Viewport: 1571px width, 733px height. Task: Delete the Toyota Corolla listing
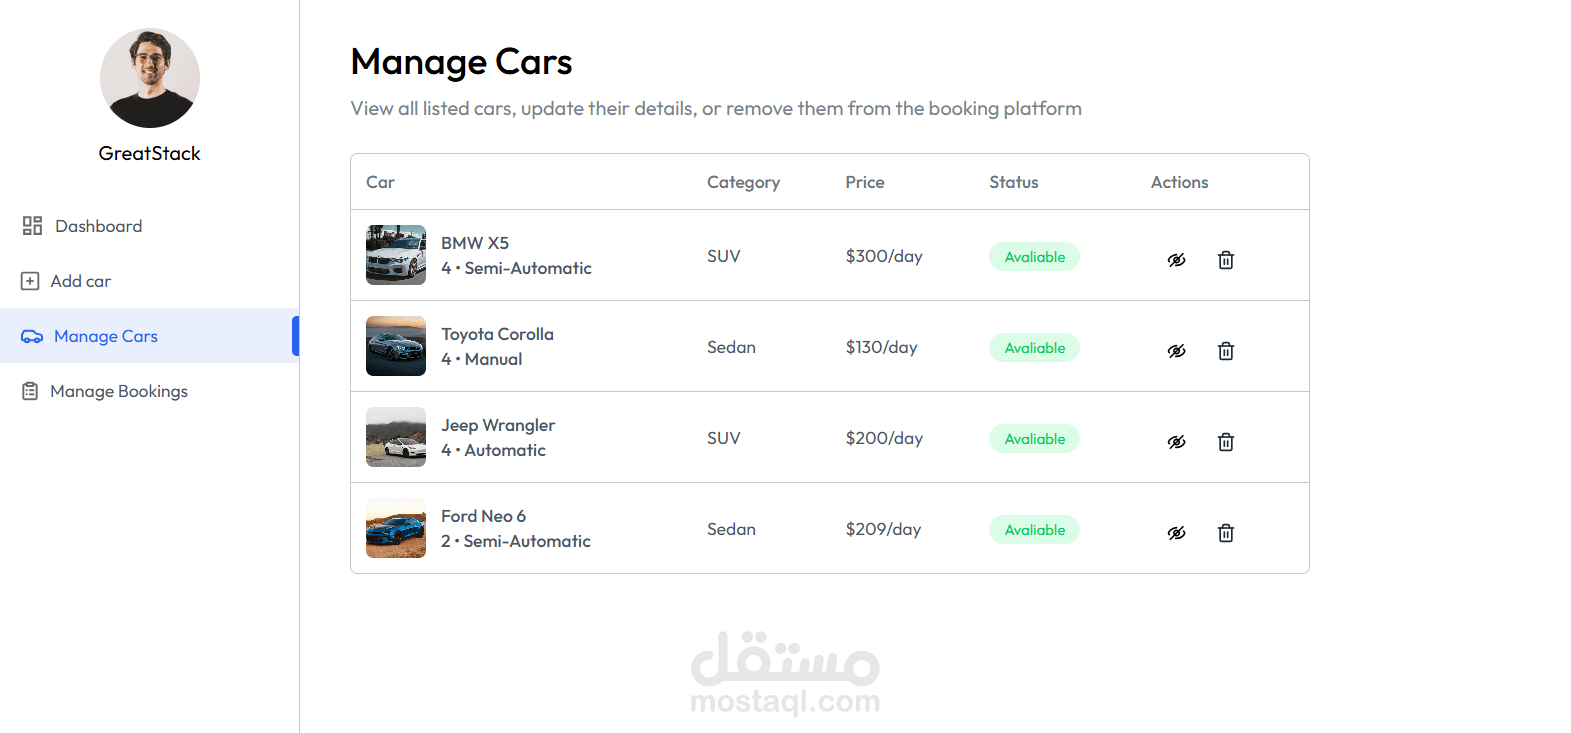1225,351
